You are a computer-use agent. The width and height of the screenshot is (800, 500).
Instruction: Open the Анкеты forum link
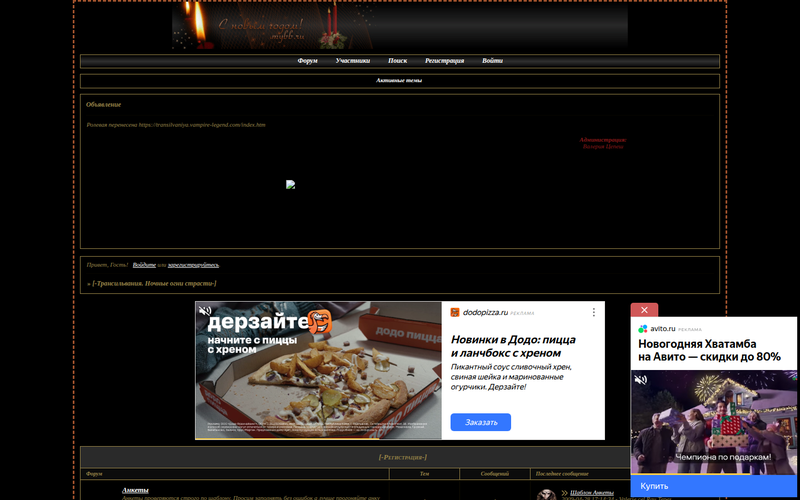[x=135, y=490]
